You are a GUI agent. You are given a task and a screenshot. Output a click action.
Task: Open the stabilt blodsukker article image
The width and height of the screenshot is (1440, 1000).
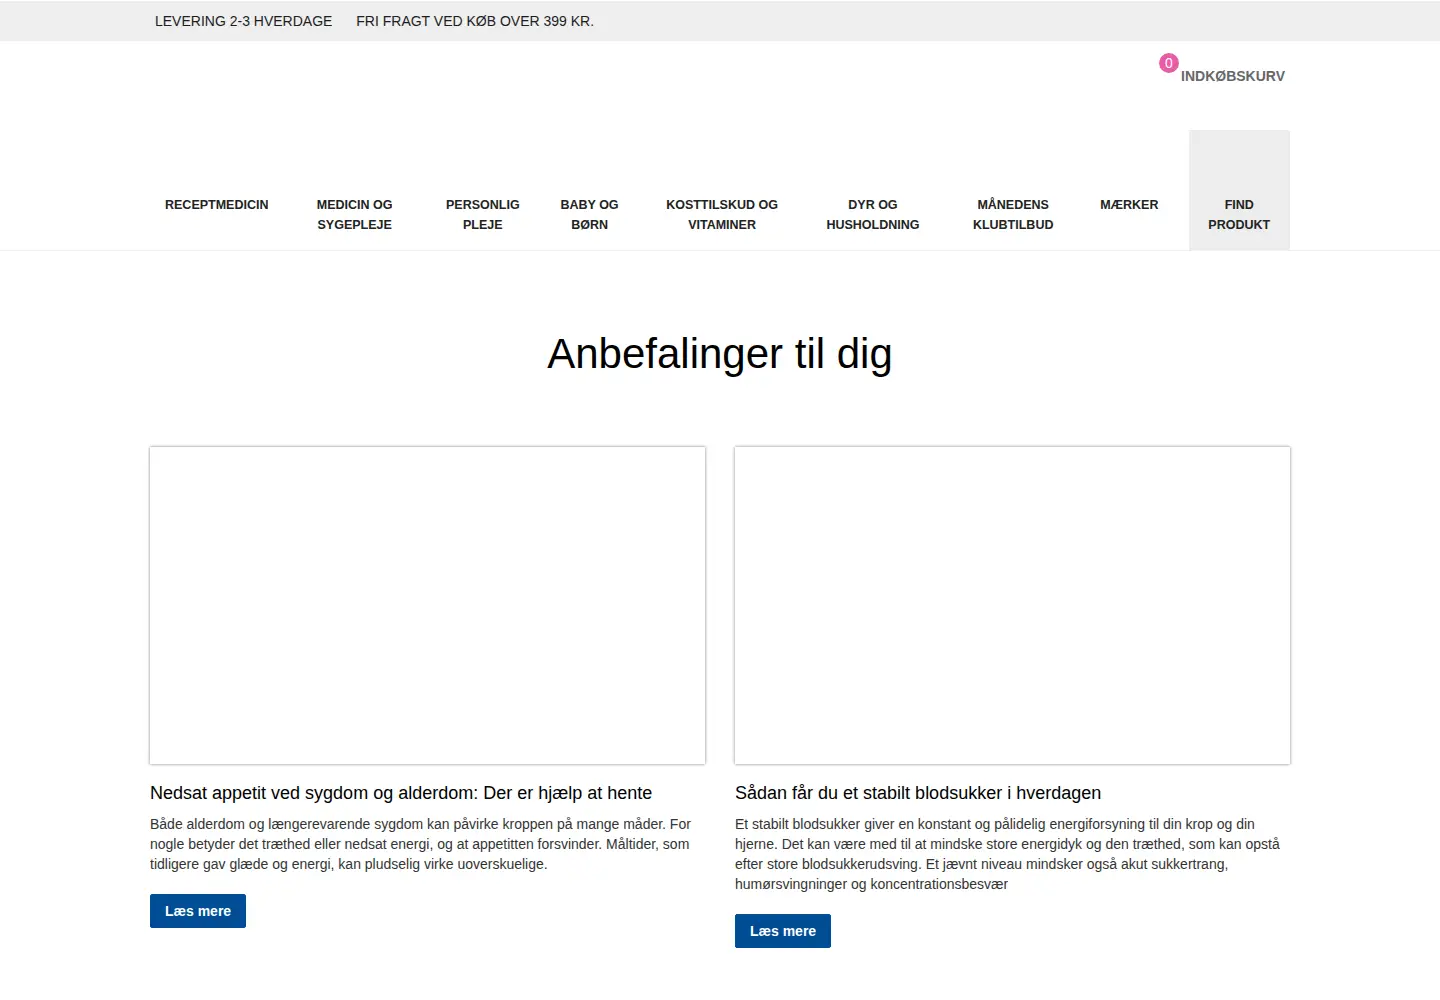1013,606
